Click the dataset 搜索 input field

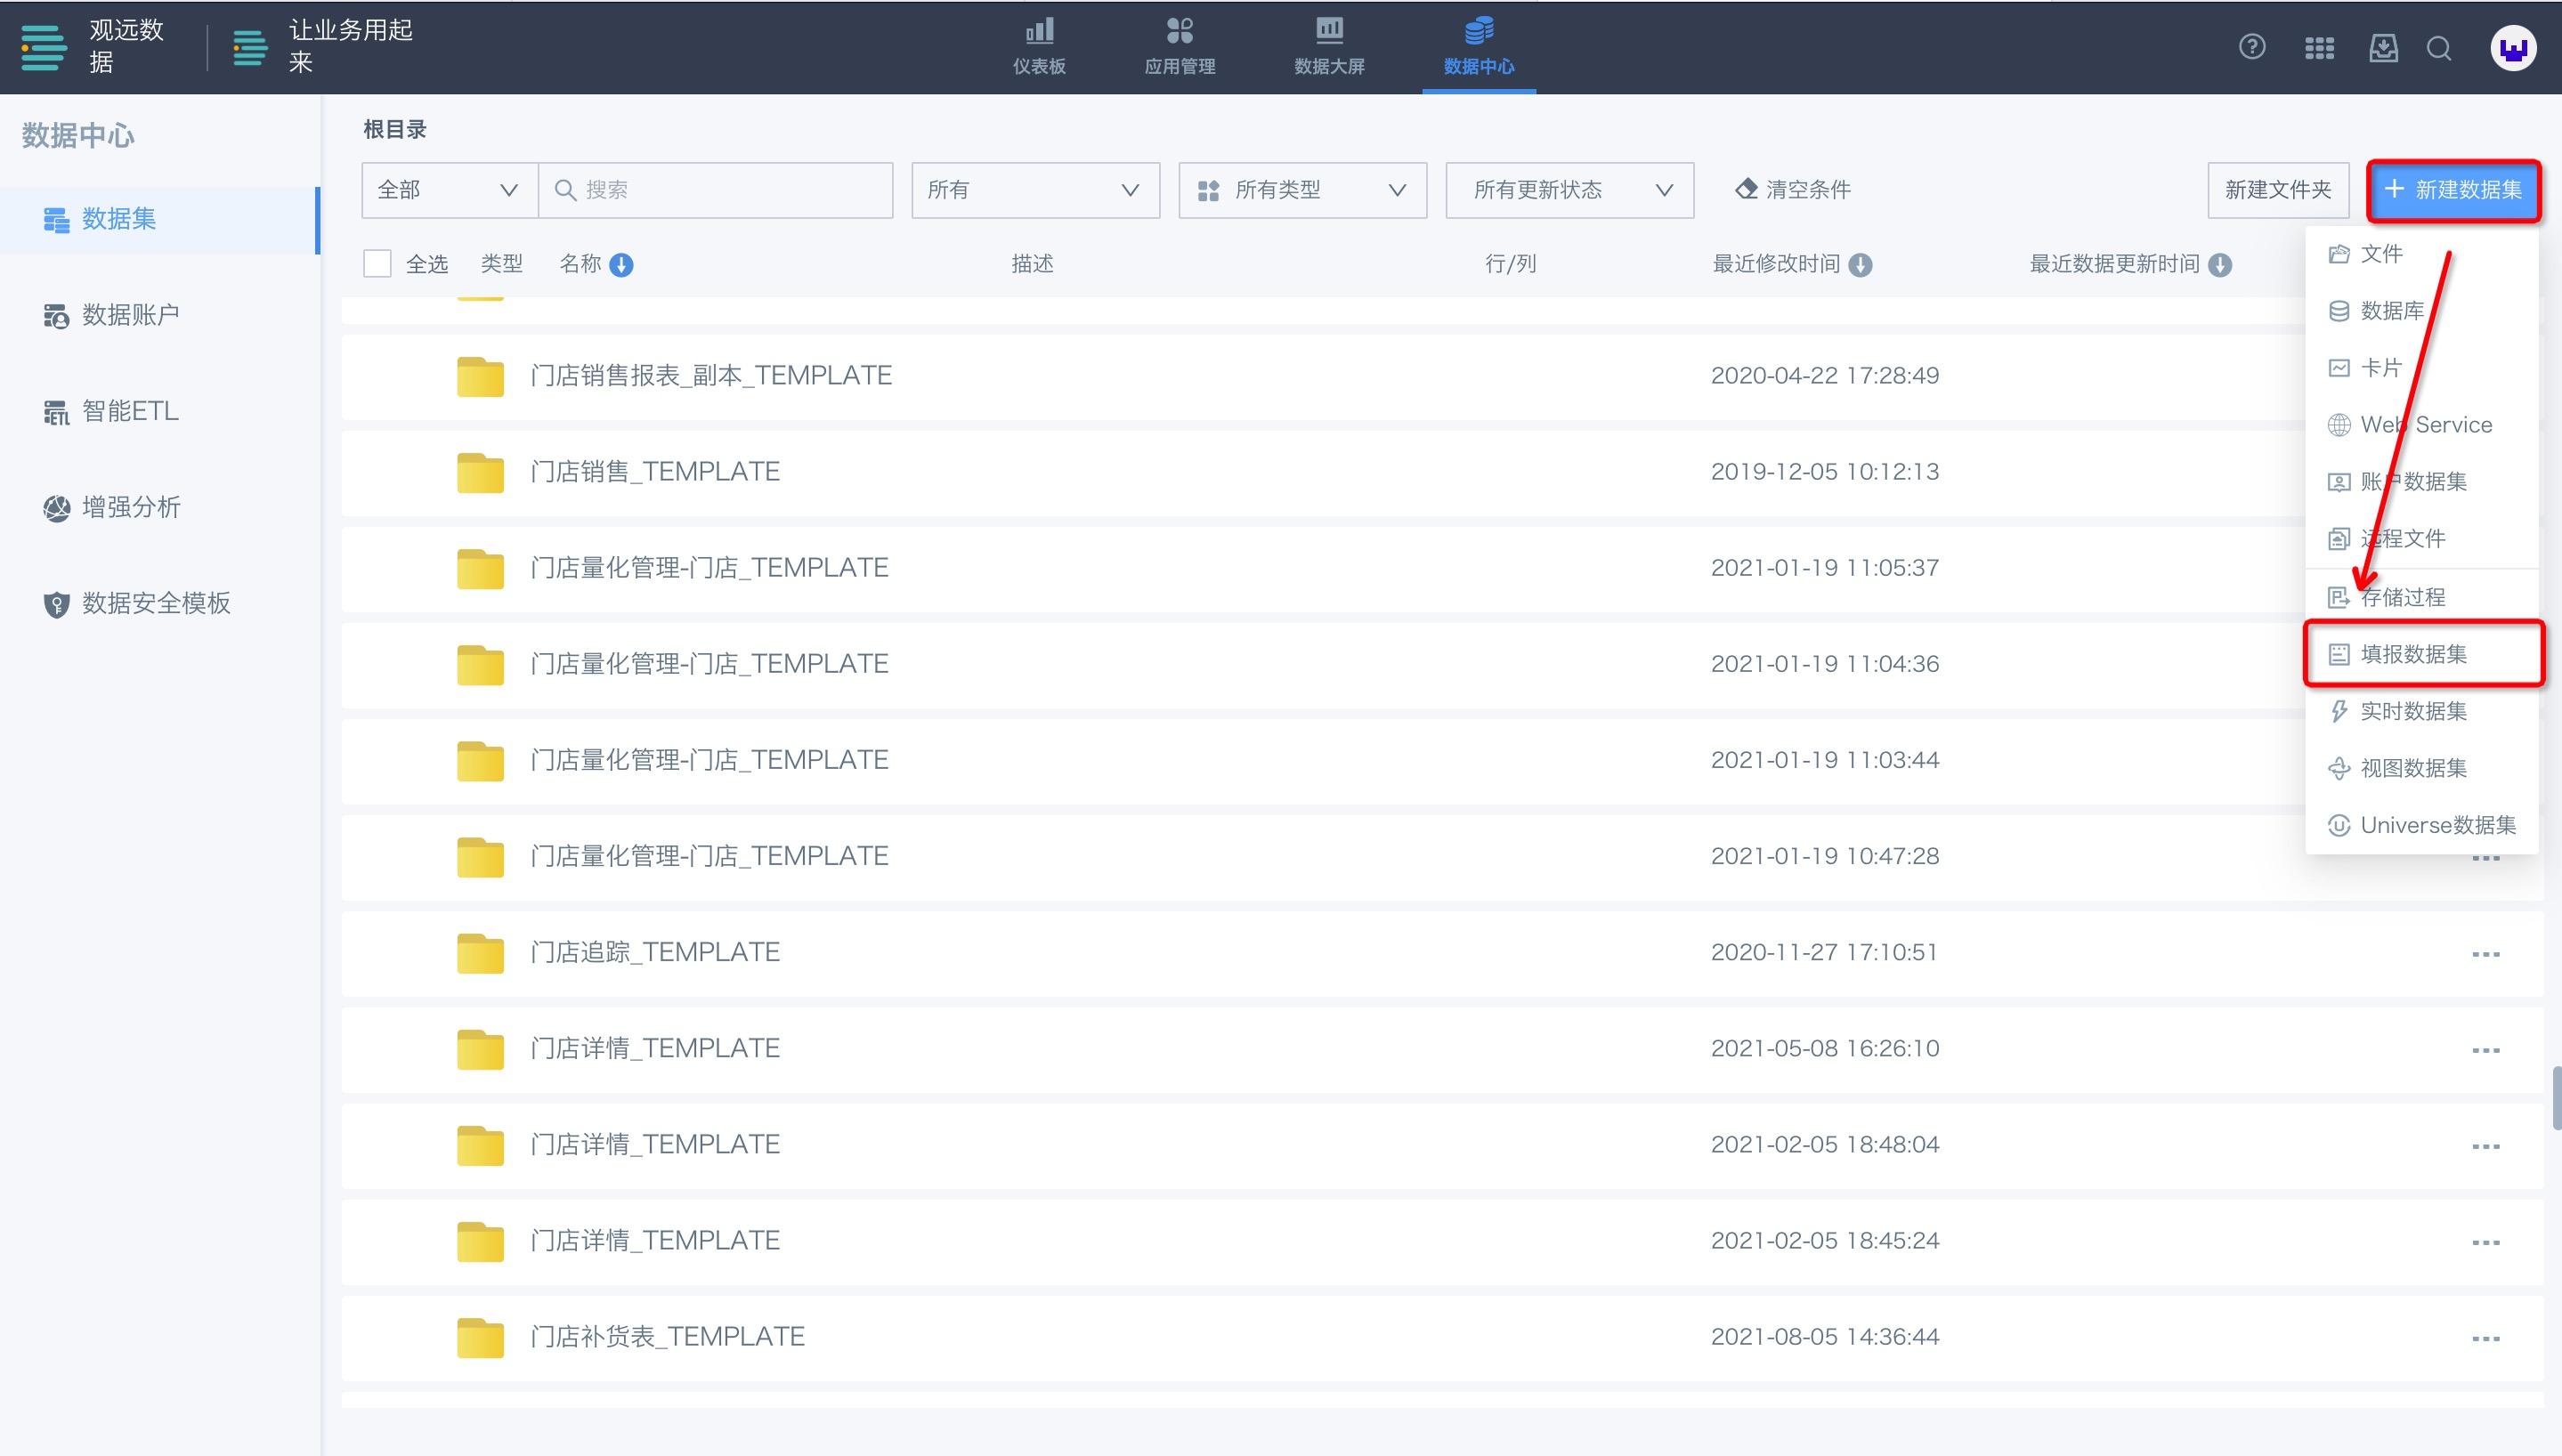click(x=716, y=190)
